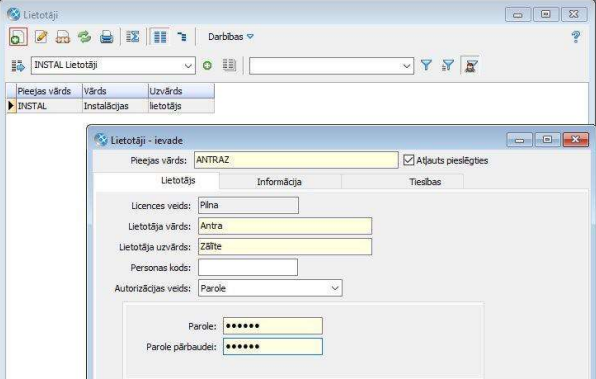Expand the empty filter combo box
Image resolution: width=596 pixels, height=379 pixels.
(x=406, y=66)
